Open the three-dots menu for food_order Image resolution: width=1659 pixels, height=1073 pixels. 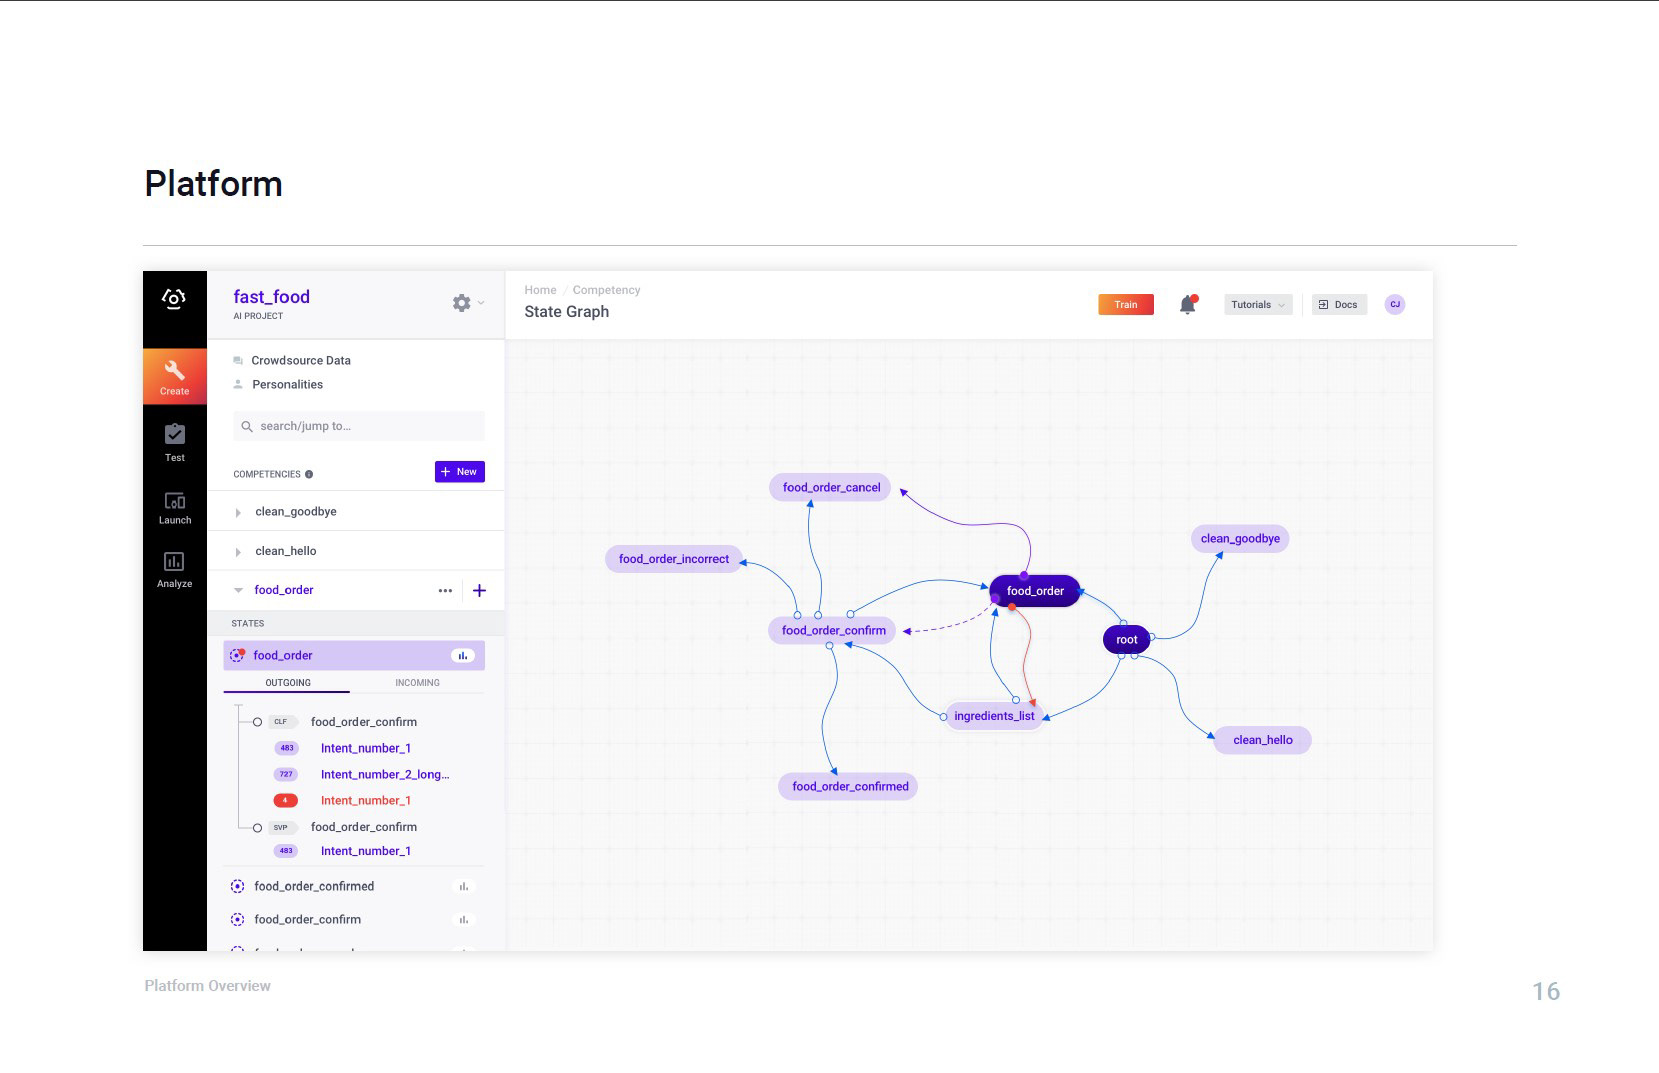[x=445, y=591]
